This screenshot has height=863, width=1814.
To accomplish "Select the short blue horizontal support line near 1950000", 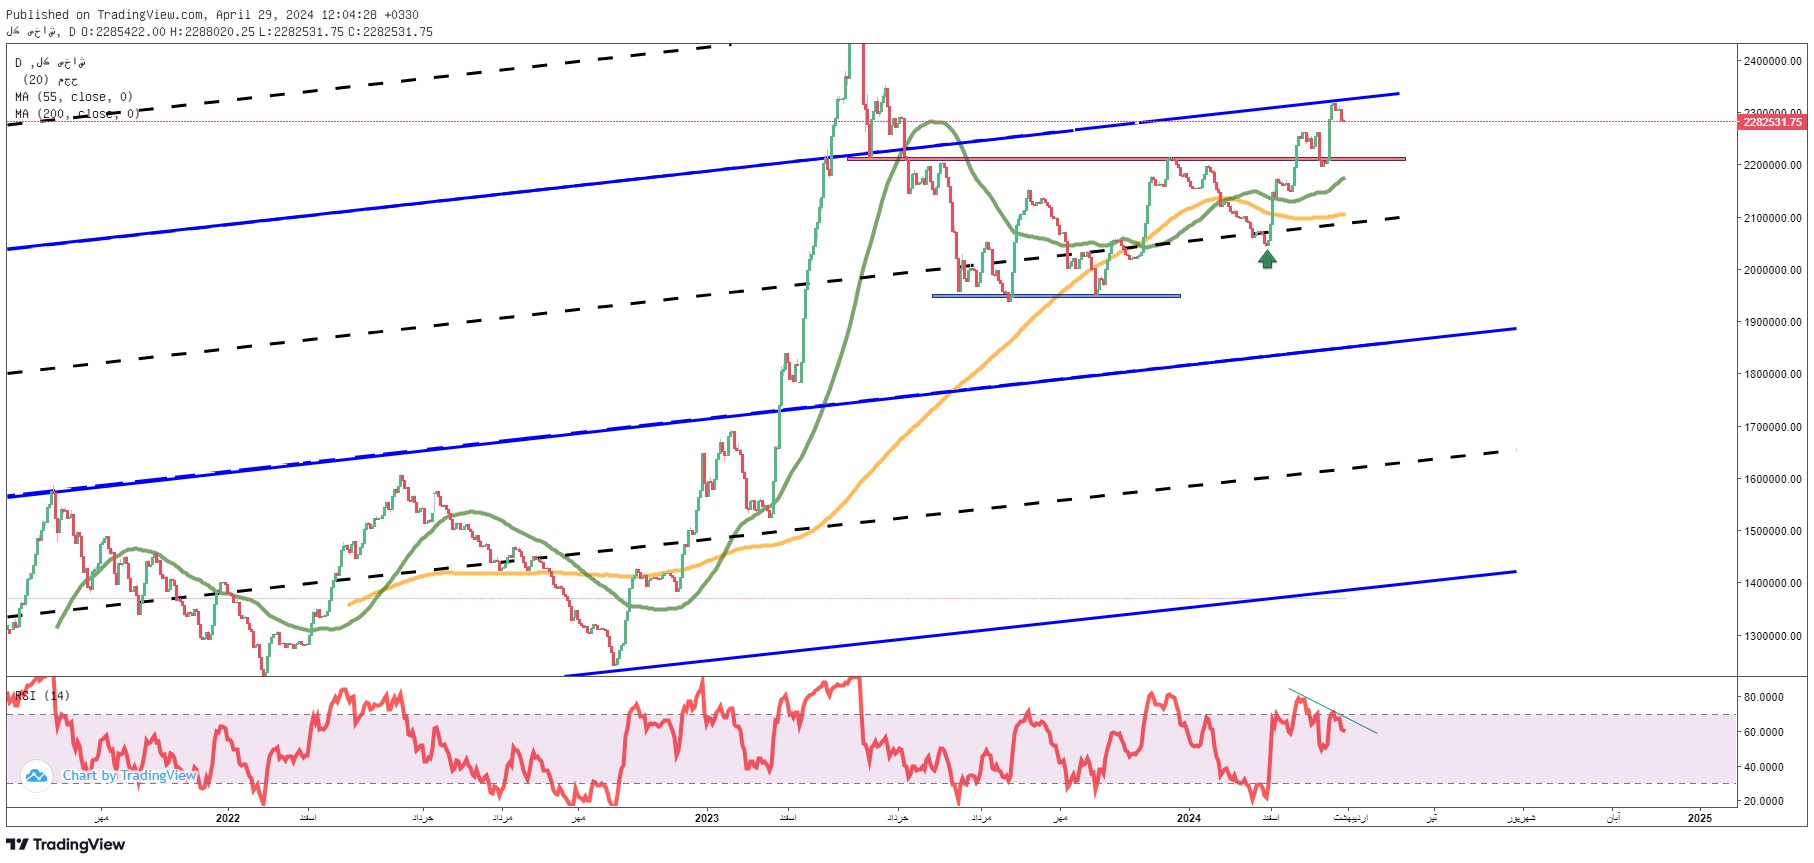I will click(1056, 296).
